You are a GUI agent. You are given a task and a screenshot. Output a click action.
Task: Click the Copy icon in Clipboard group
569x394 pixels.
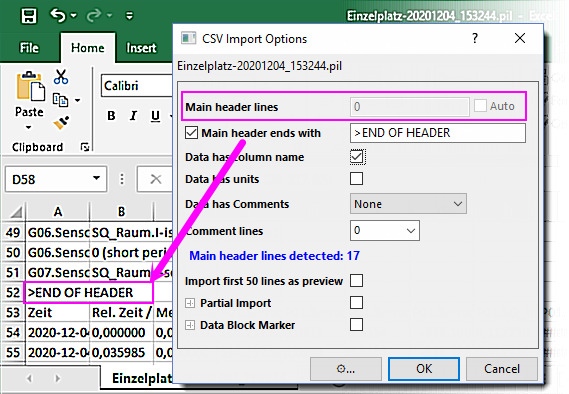(x=60, y=100)
